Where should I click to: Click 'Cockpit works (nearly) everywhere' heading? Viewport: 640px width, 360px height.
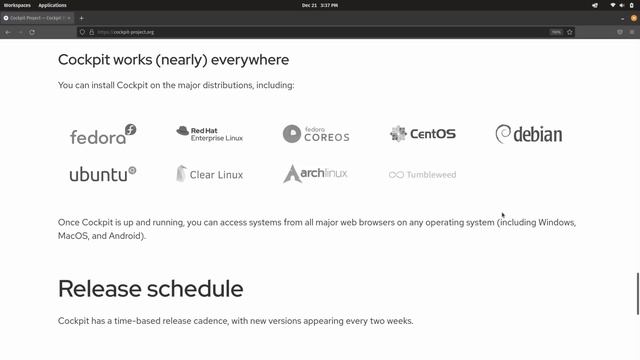(x=173, y=60)
